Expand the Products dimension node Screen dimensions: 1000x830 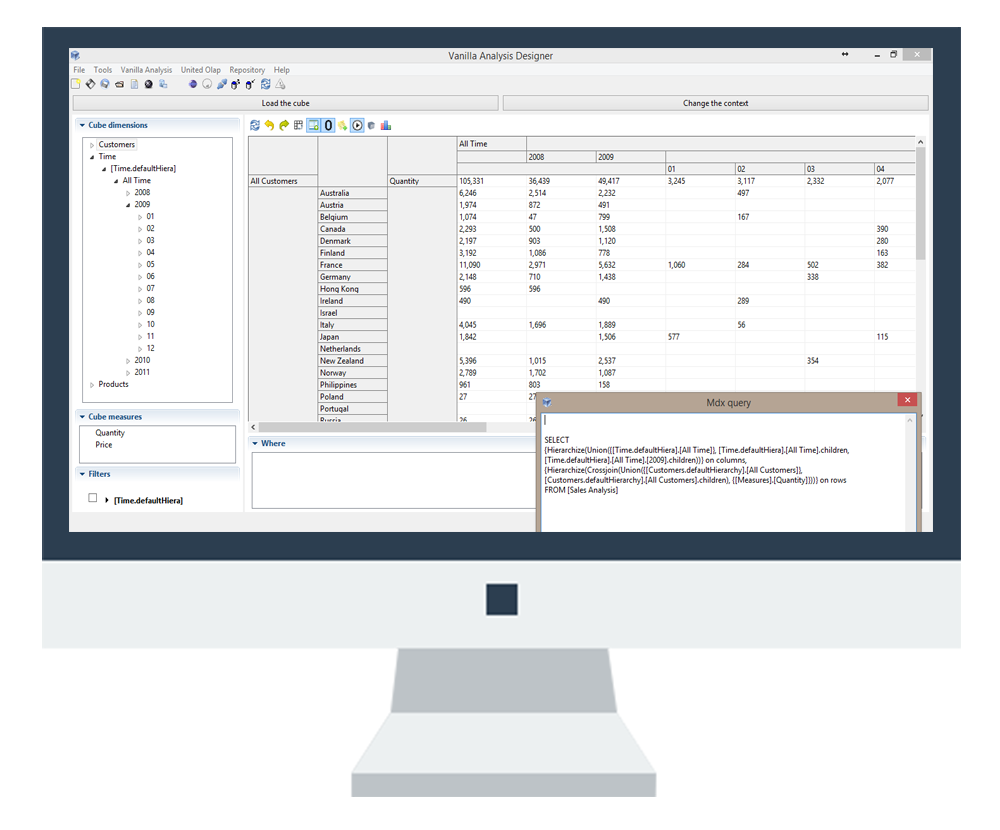92,385
